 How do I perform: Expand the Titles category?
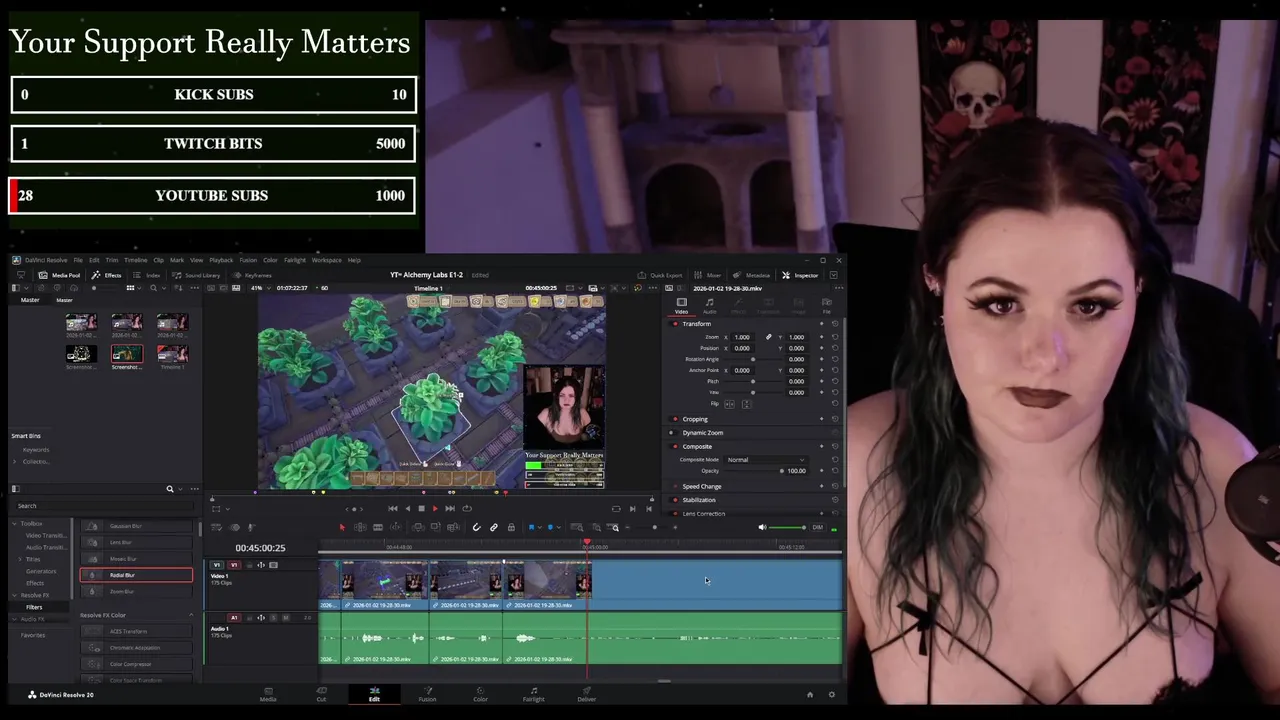[x=21, y=559]
